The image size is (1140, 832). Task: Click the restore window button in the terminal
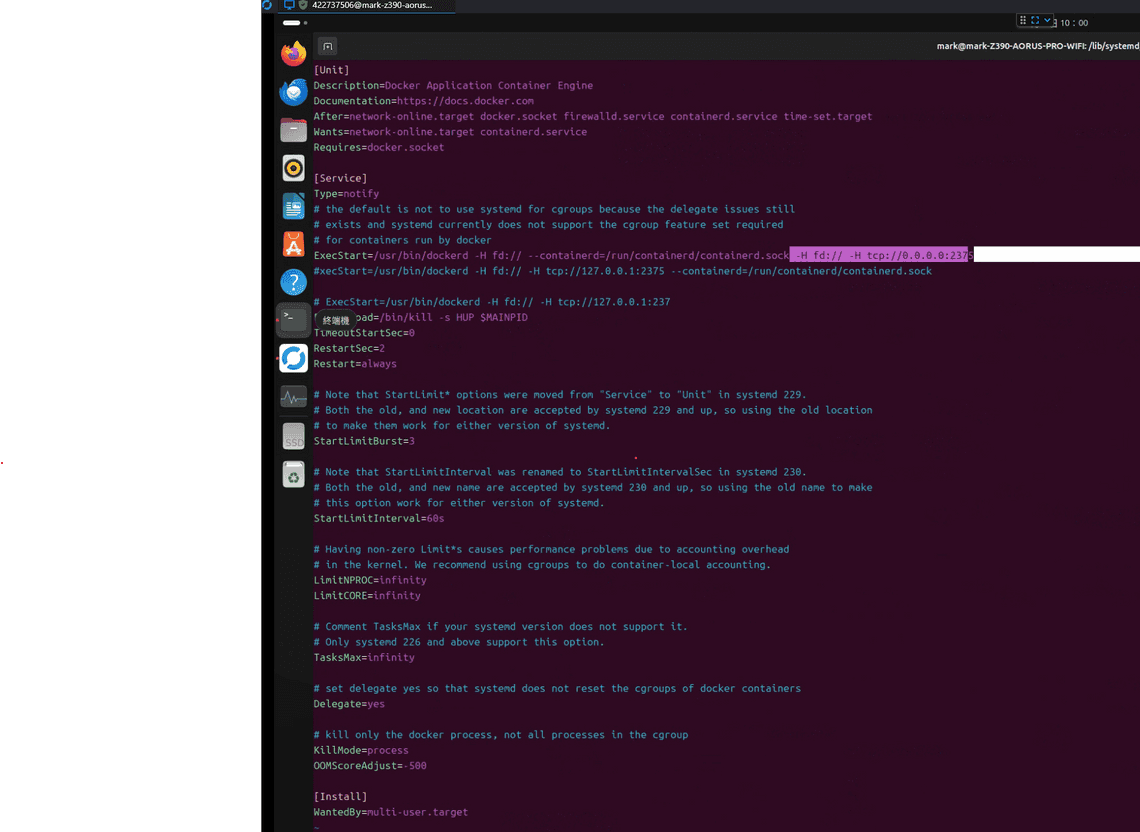(327, 45)
